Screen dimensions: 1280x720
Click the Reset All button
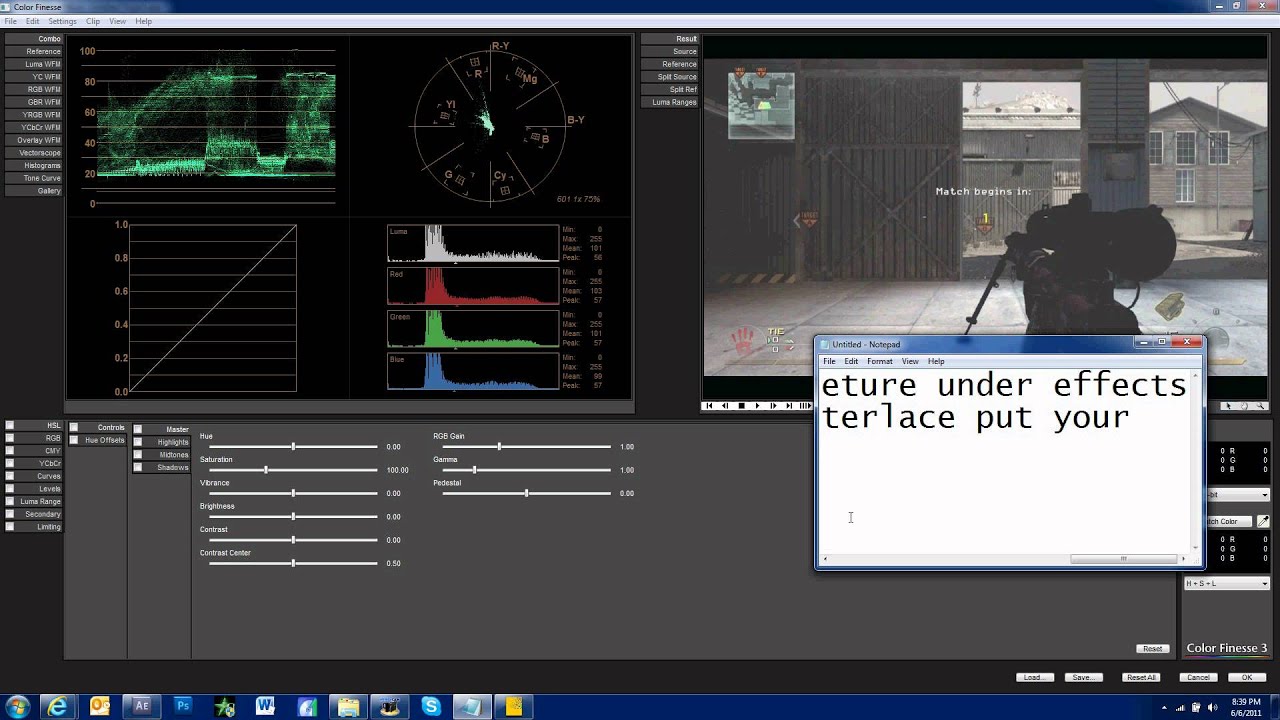(1141, 677)
